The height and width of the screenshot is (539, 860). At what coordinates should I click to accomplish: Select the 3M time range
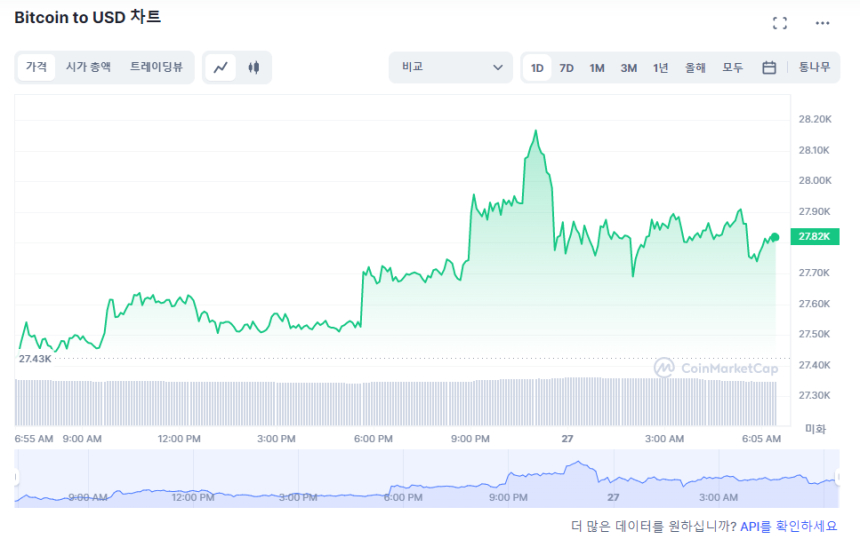point(628,68)
